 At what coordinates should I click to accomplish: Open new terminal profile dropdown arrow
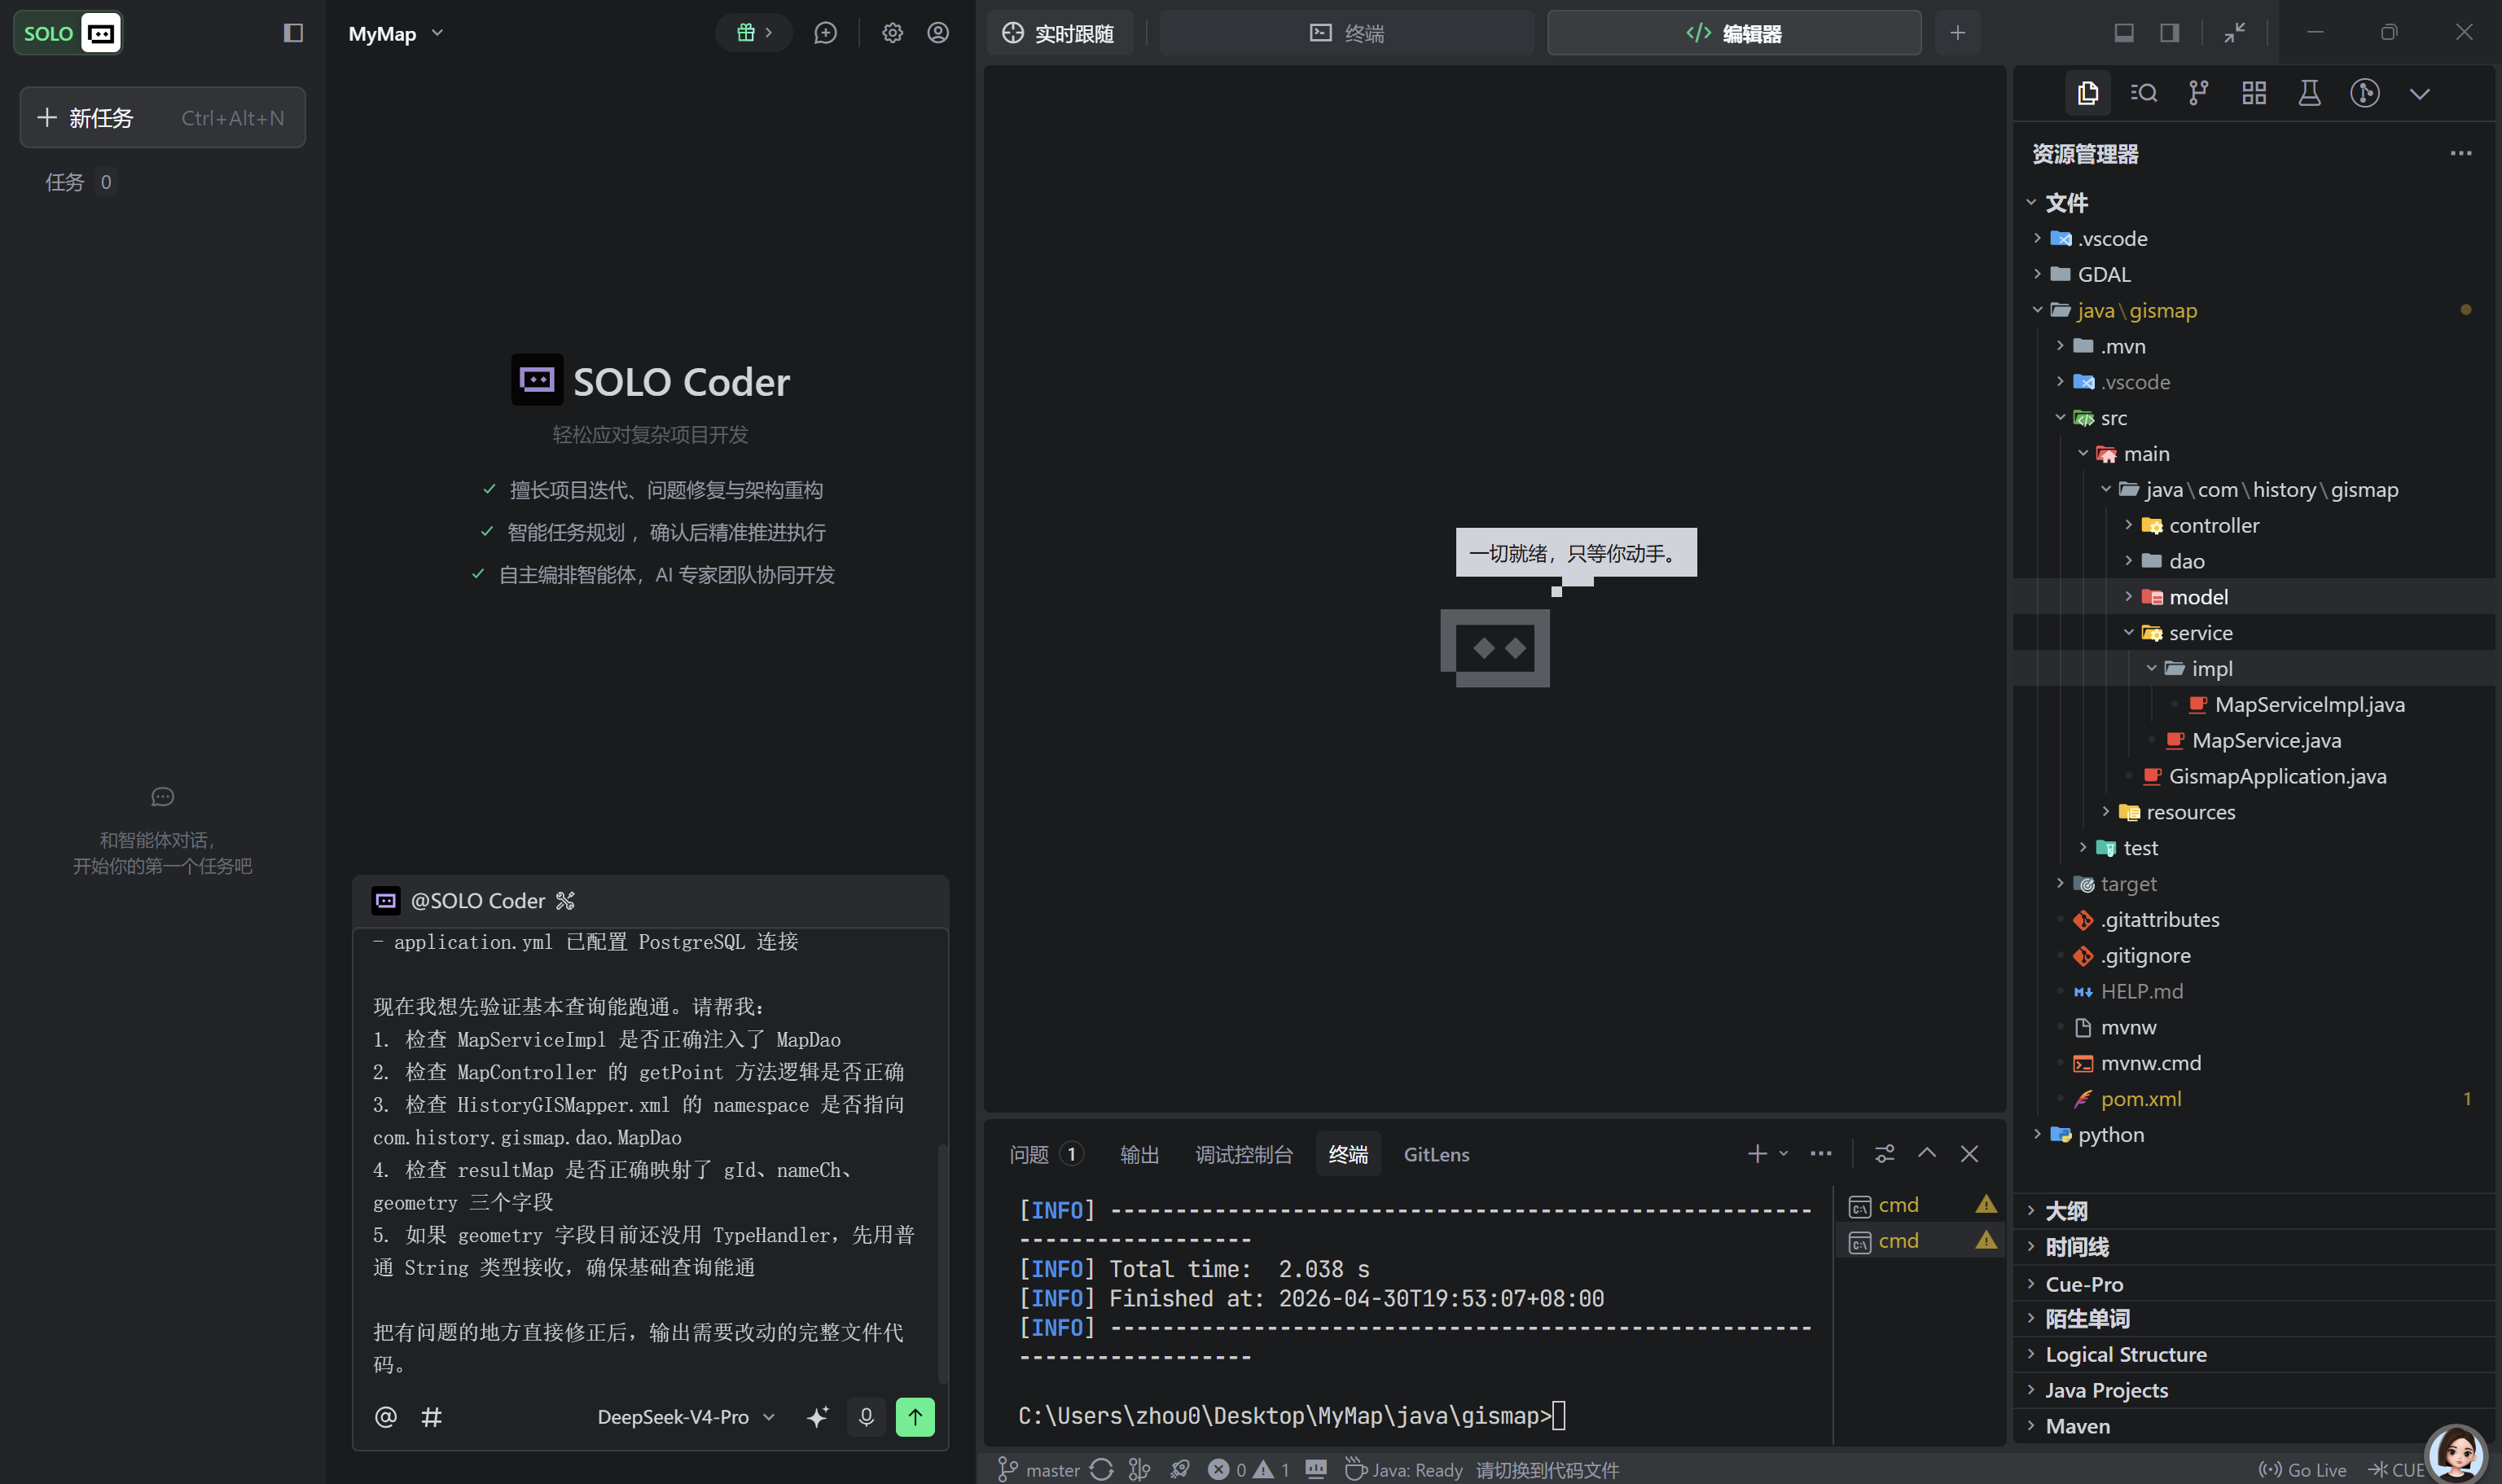[x=1783, y=1154]
